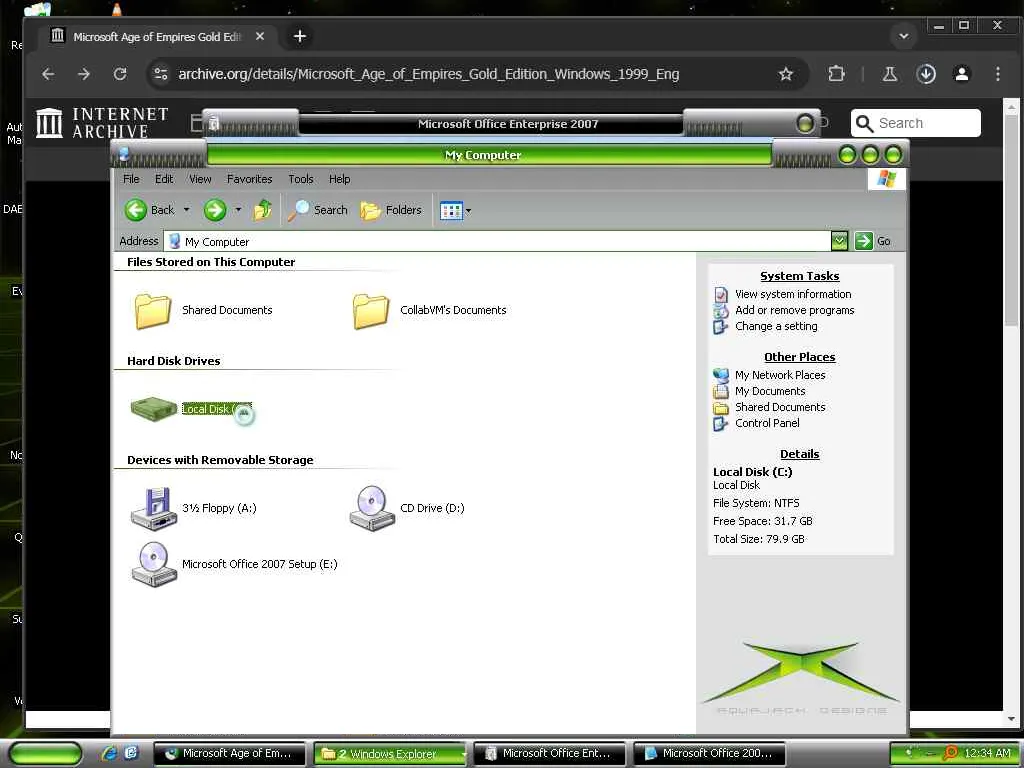Open the 2 Windows Explorer taskbar group

point(390,754)
